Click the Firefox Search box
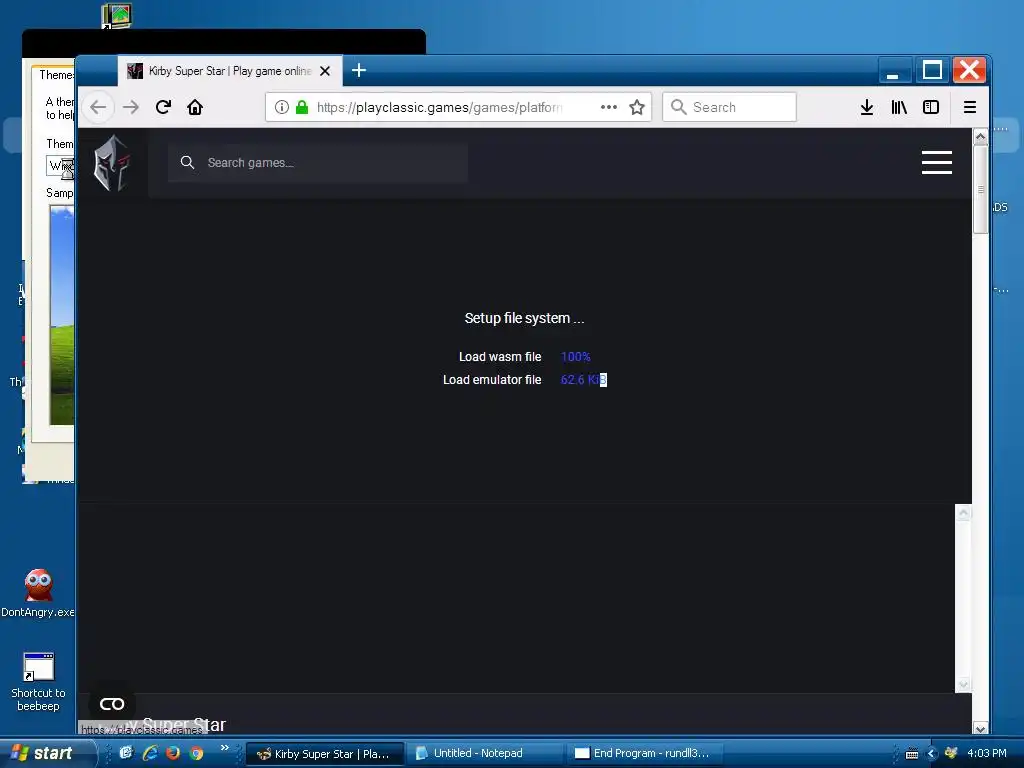The height and width of the screenshot is (768, 1024). (x=729, y=107)
